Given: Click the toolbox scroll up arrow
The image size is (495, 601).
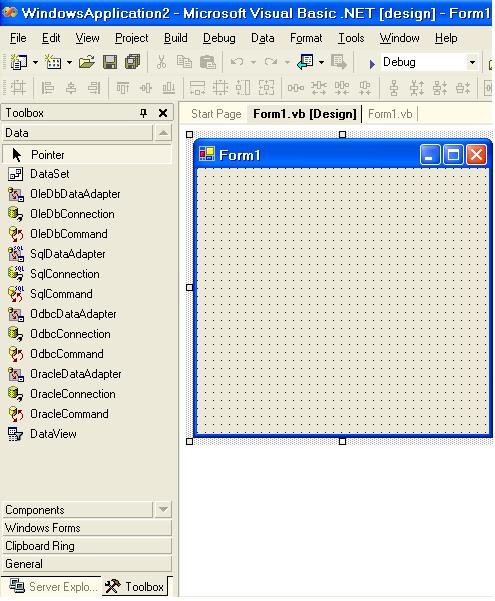Looking at the screenshot, I should [x=163, y=133].
